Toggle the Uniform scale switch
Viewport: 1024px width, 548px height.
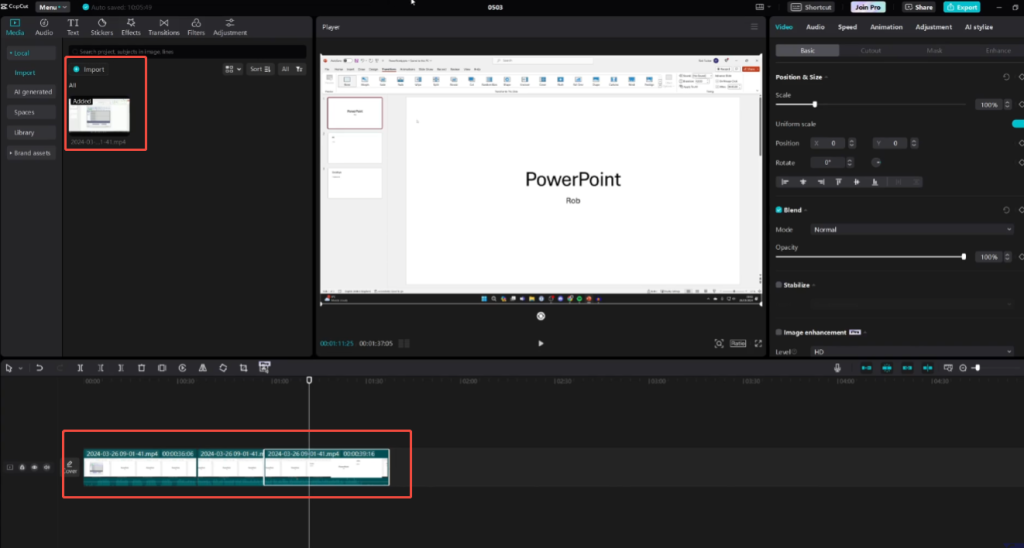pyautogui.click(x=1017, y=124)
